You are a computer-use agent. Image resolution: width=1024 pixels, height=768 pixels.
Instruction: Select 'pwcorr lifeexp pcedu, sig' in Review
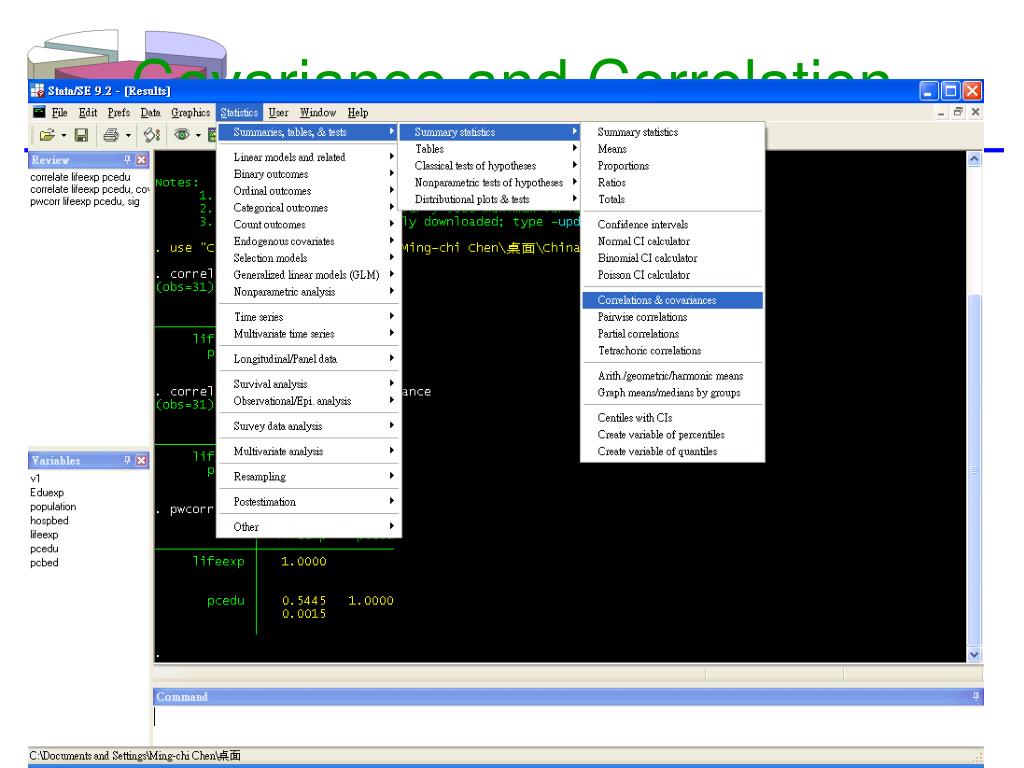click(x=84, y=202)
